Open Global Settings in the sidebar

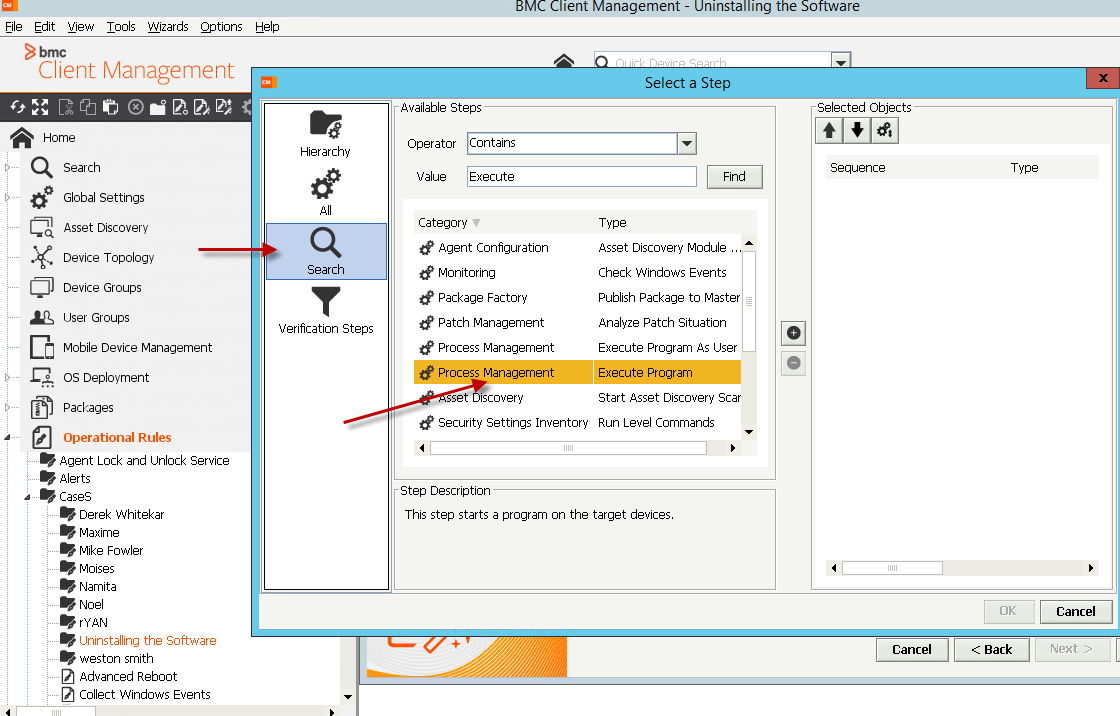[x=104, y=197]
